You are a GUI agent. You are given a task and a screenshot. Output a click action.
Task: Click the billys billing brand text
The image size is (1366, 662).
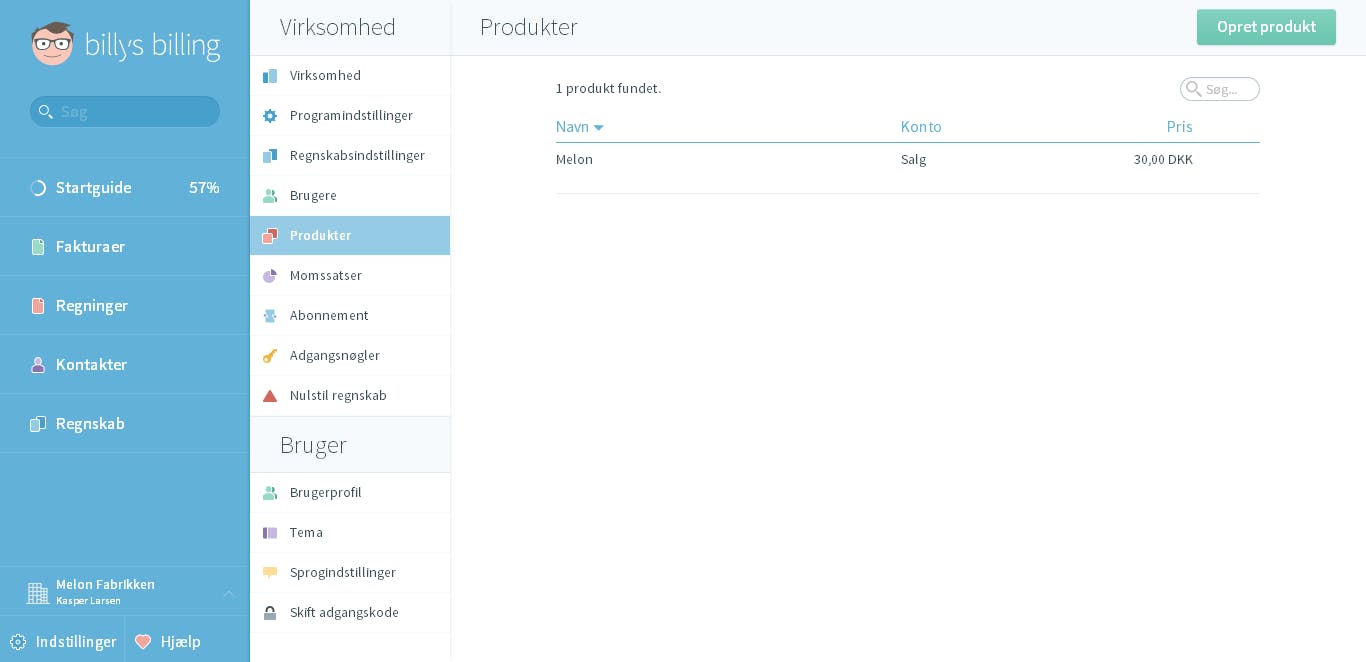[152, 45]
